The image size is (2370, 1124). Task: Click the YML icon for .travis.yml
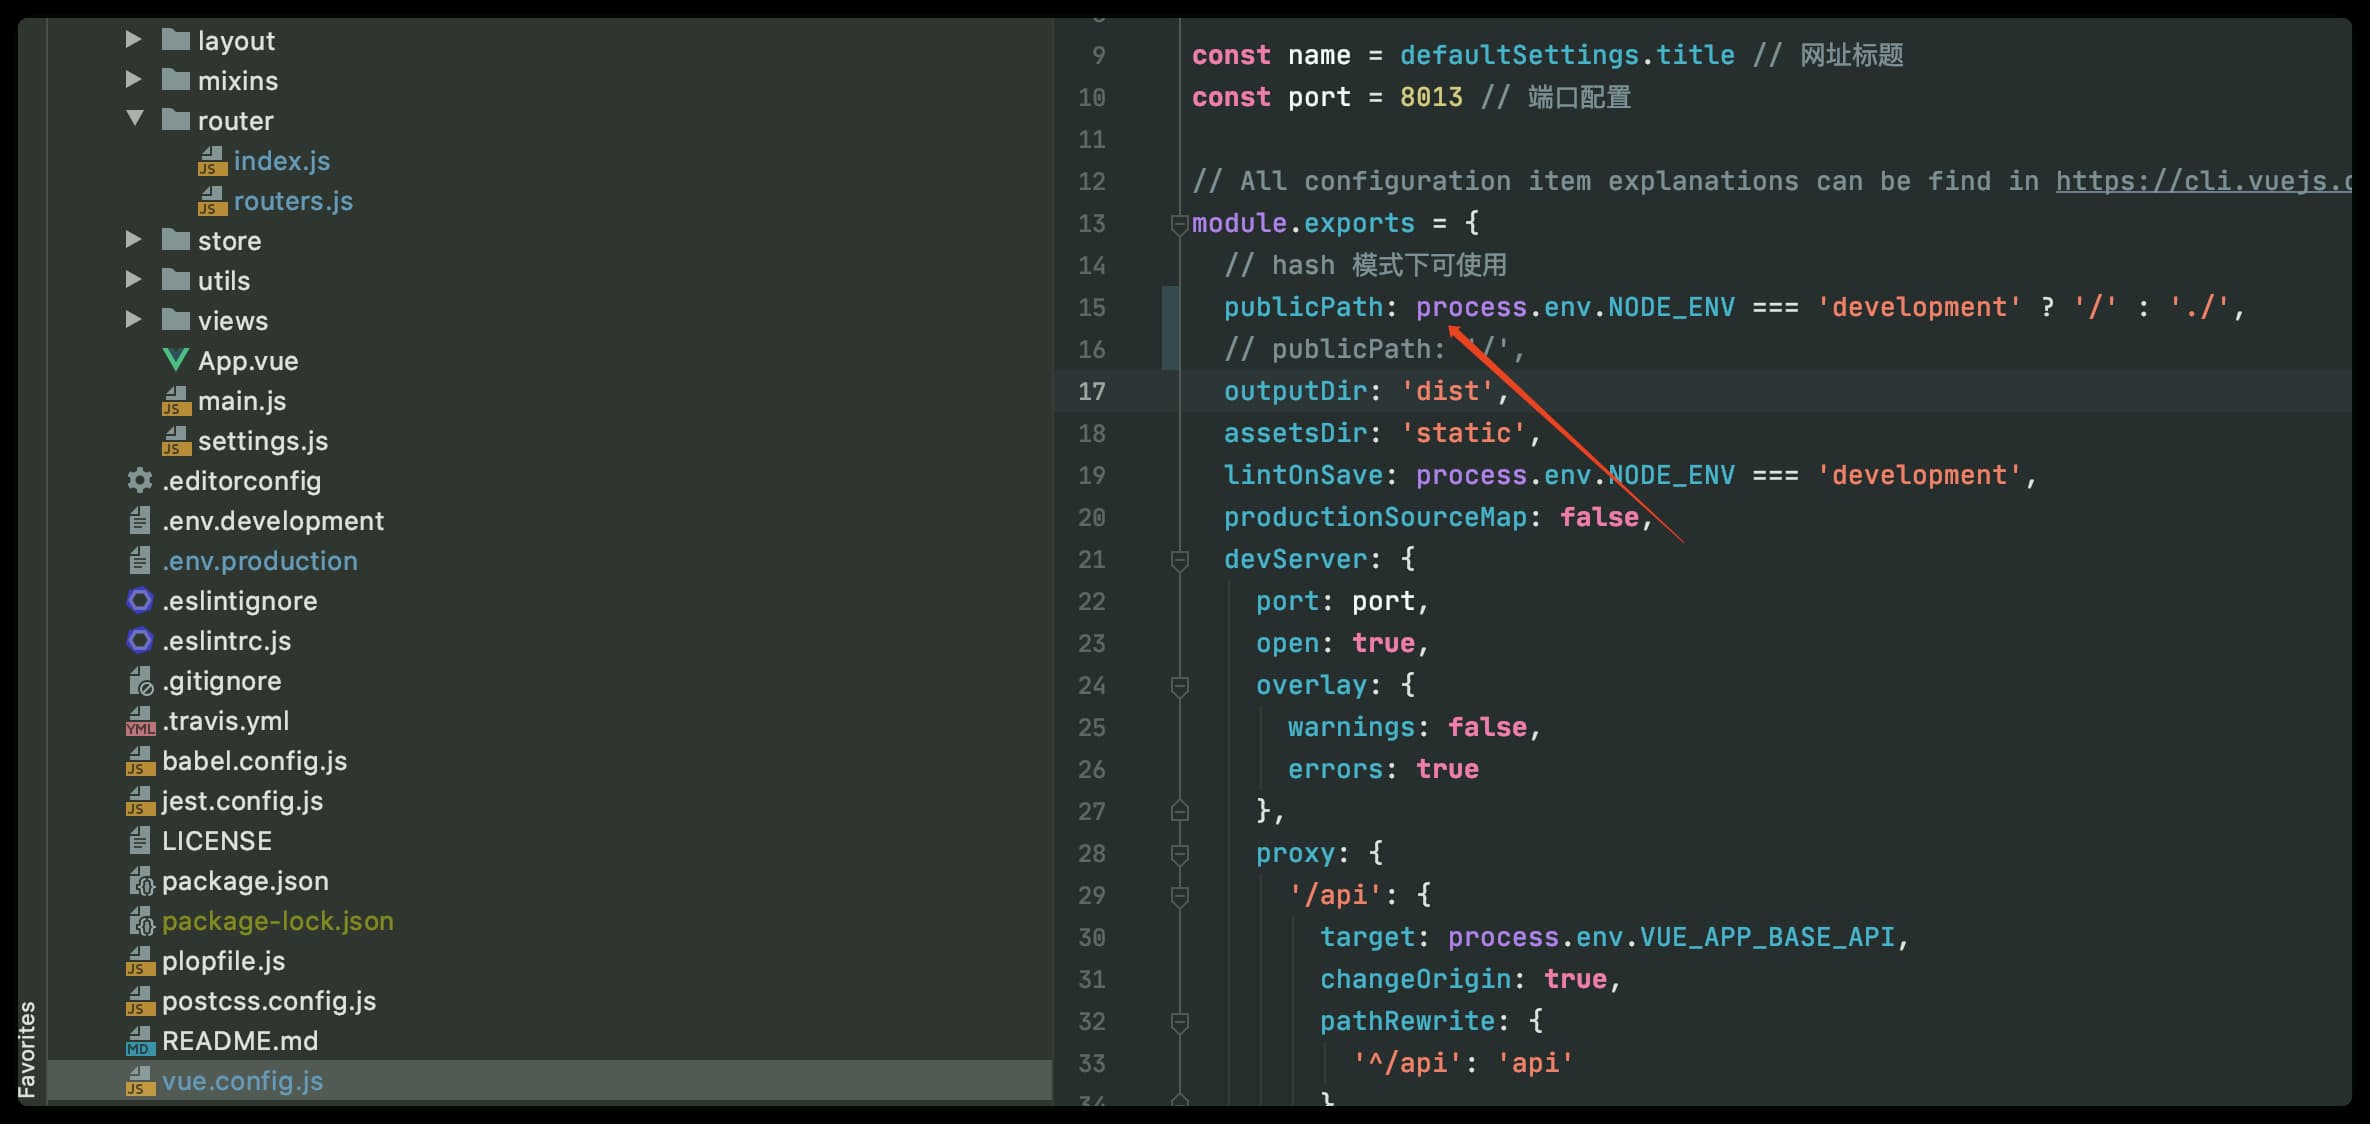pos(140,721)
